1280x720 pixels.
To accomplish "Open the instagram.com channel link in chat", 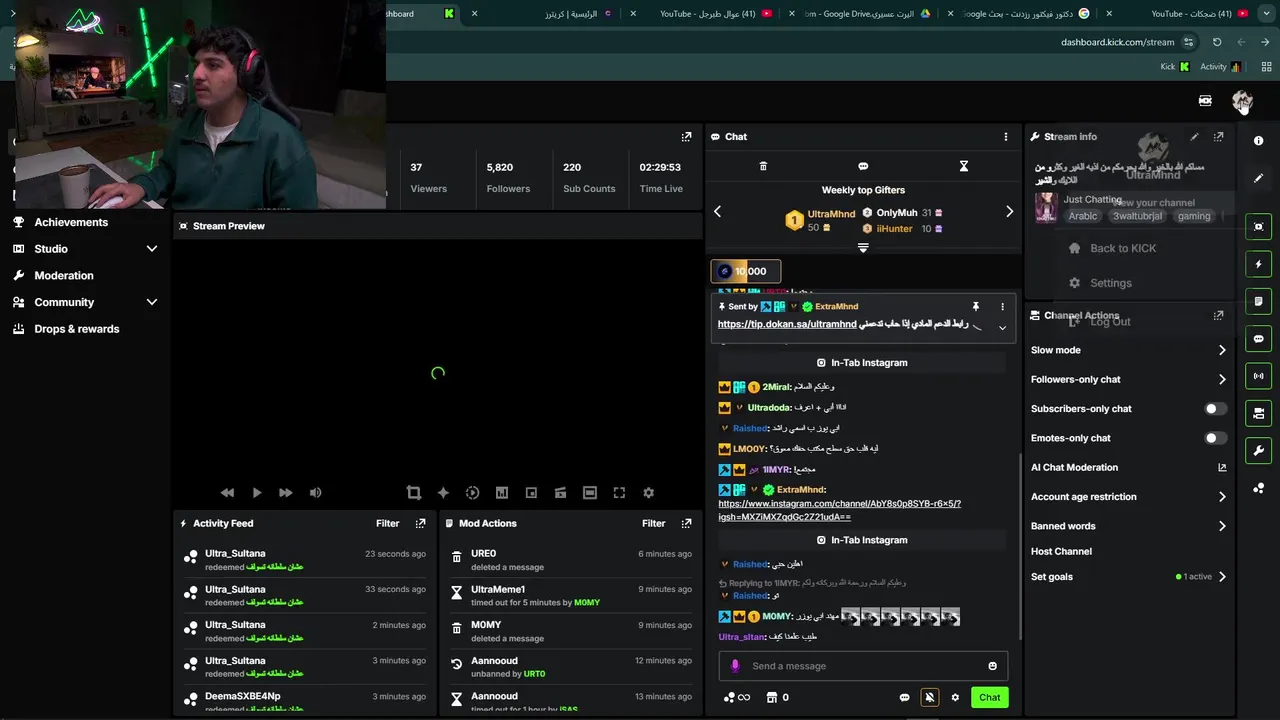I will [840, 510].
